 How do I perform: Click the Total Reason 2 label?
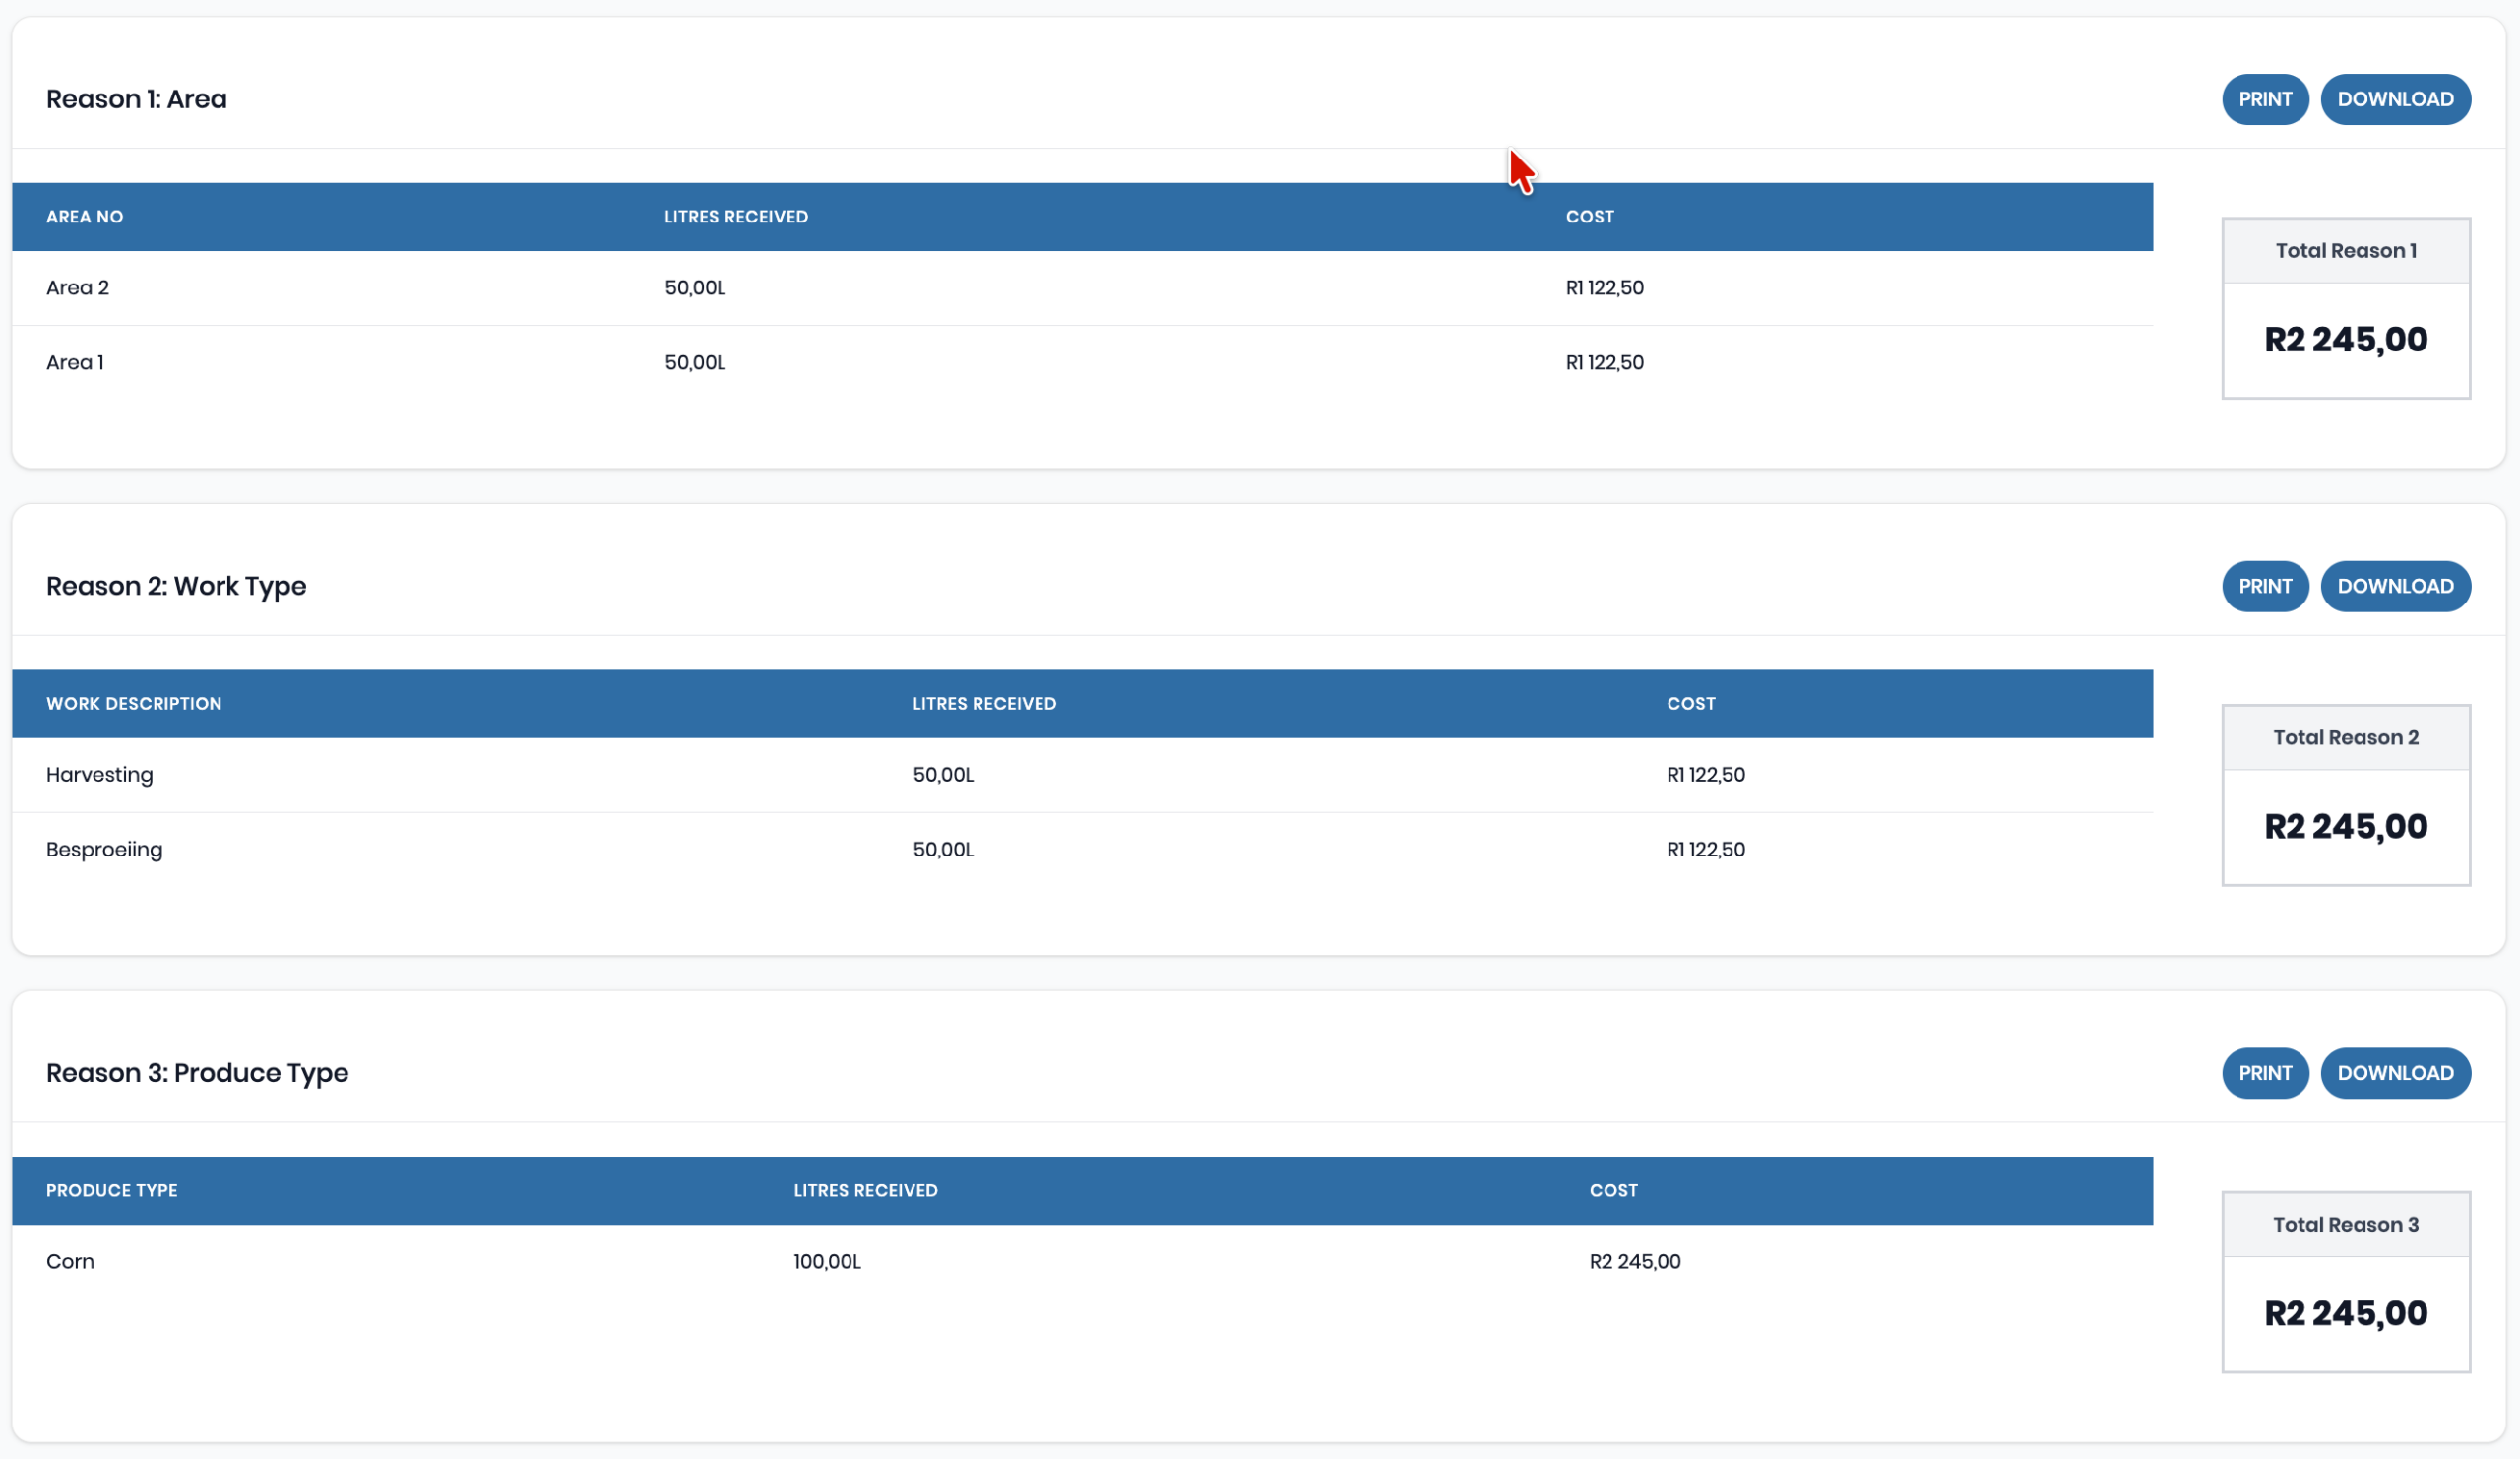pyautogui.click(x=2346, y=738)
